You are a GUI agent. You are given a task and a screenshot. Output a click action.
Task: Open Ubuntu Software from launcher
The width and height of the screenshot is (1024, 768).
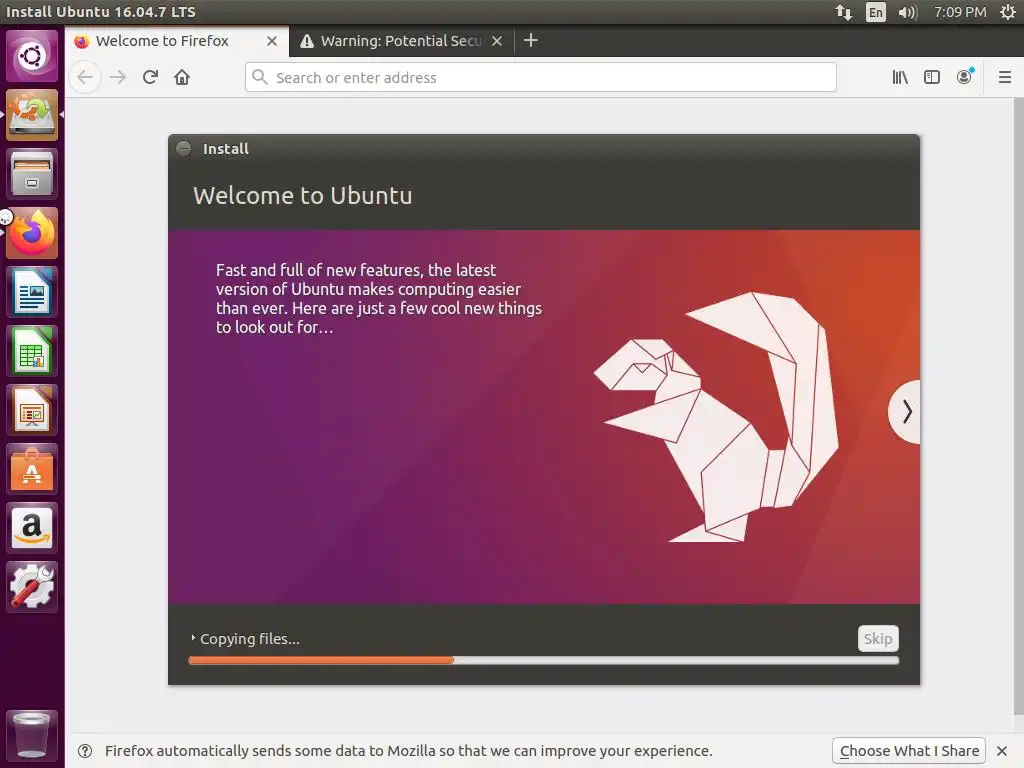[31, 469]
